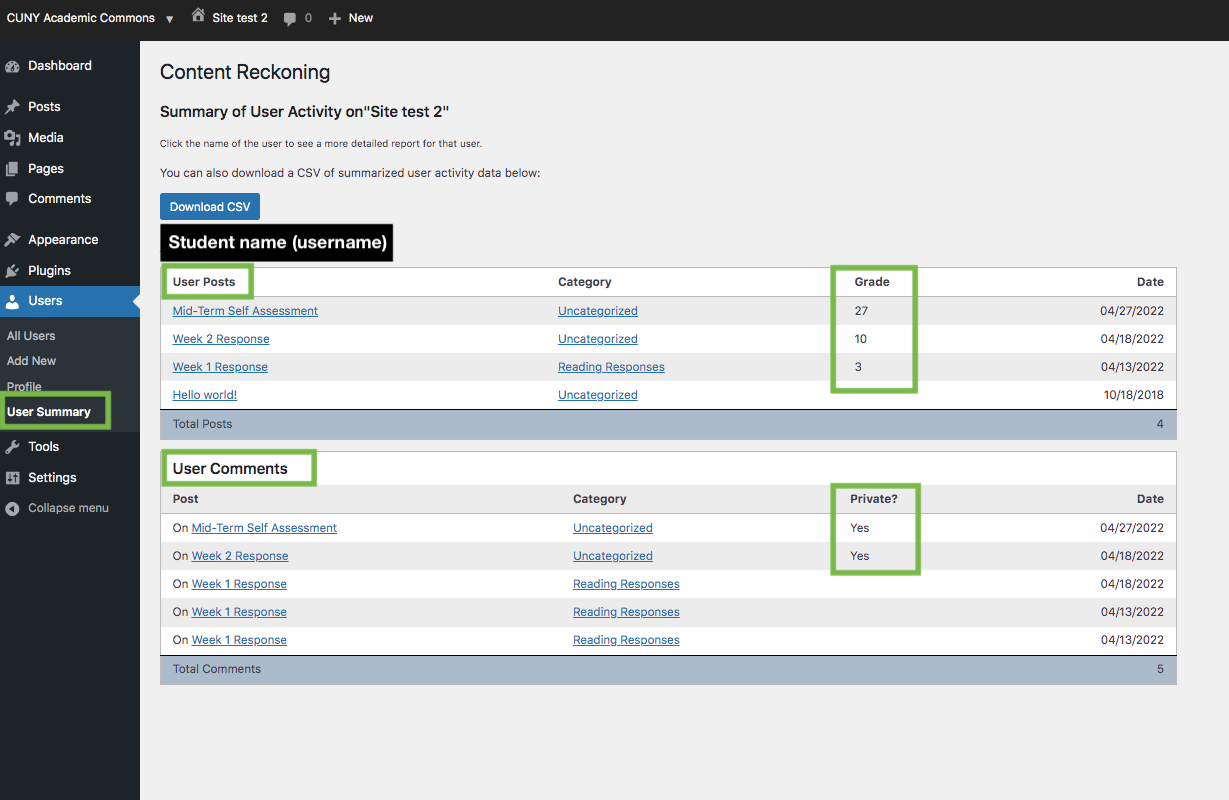Open the Profile submenu item

(x=25, y=387)
